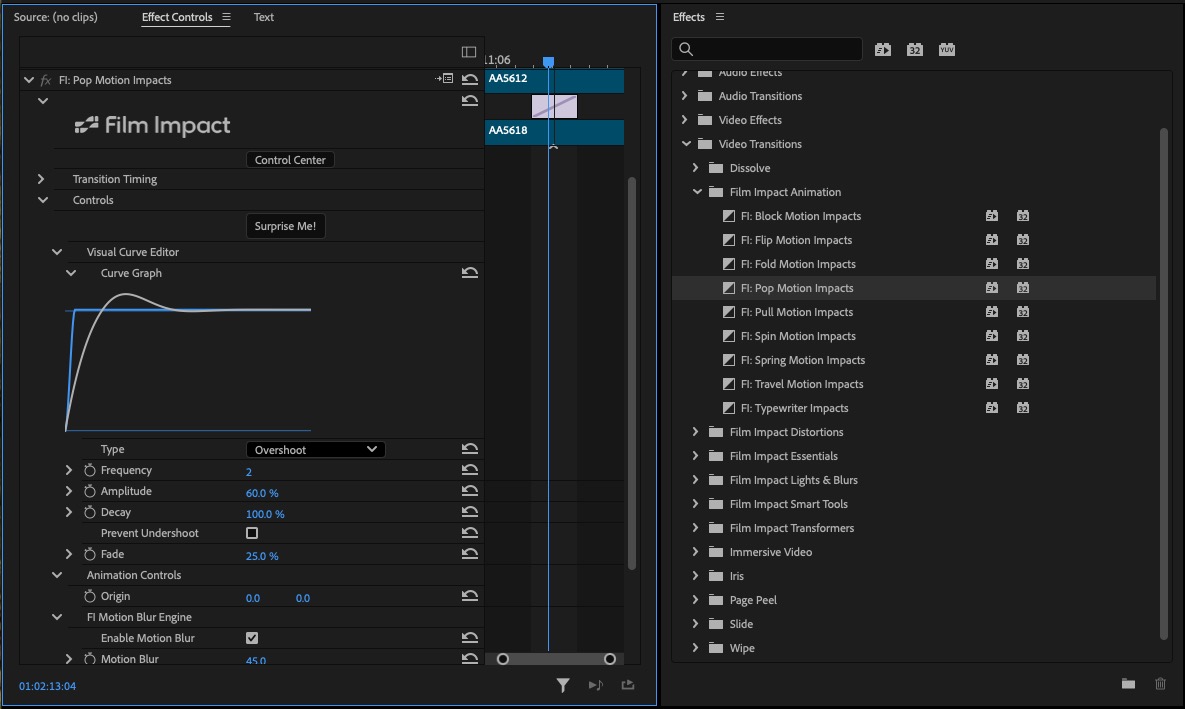The height and width of the screenshot is (709, 1185).
Task: Uncheck the Enable Motion Blur checkbox
Action: pyautogui.click(x=252, y=638)
